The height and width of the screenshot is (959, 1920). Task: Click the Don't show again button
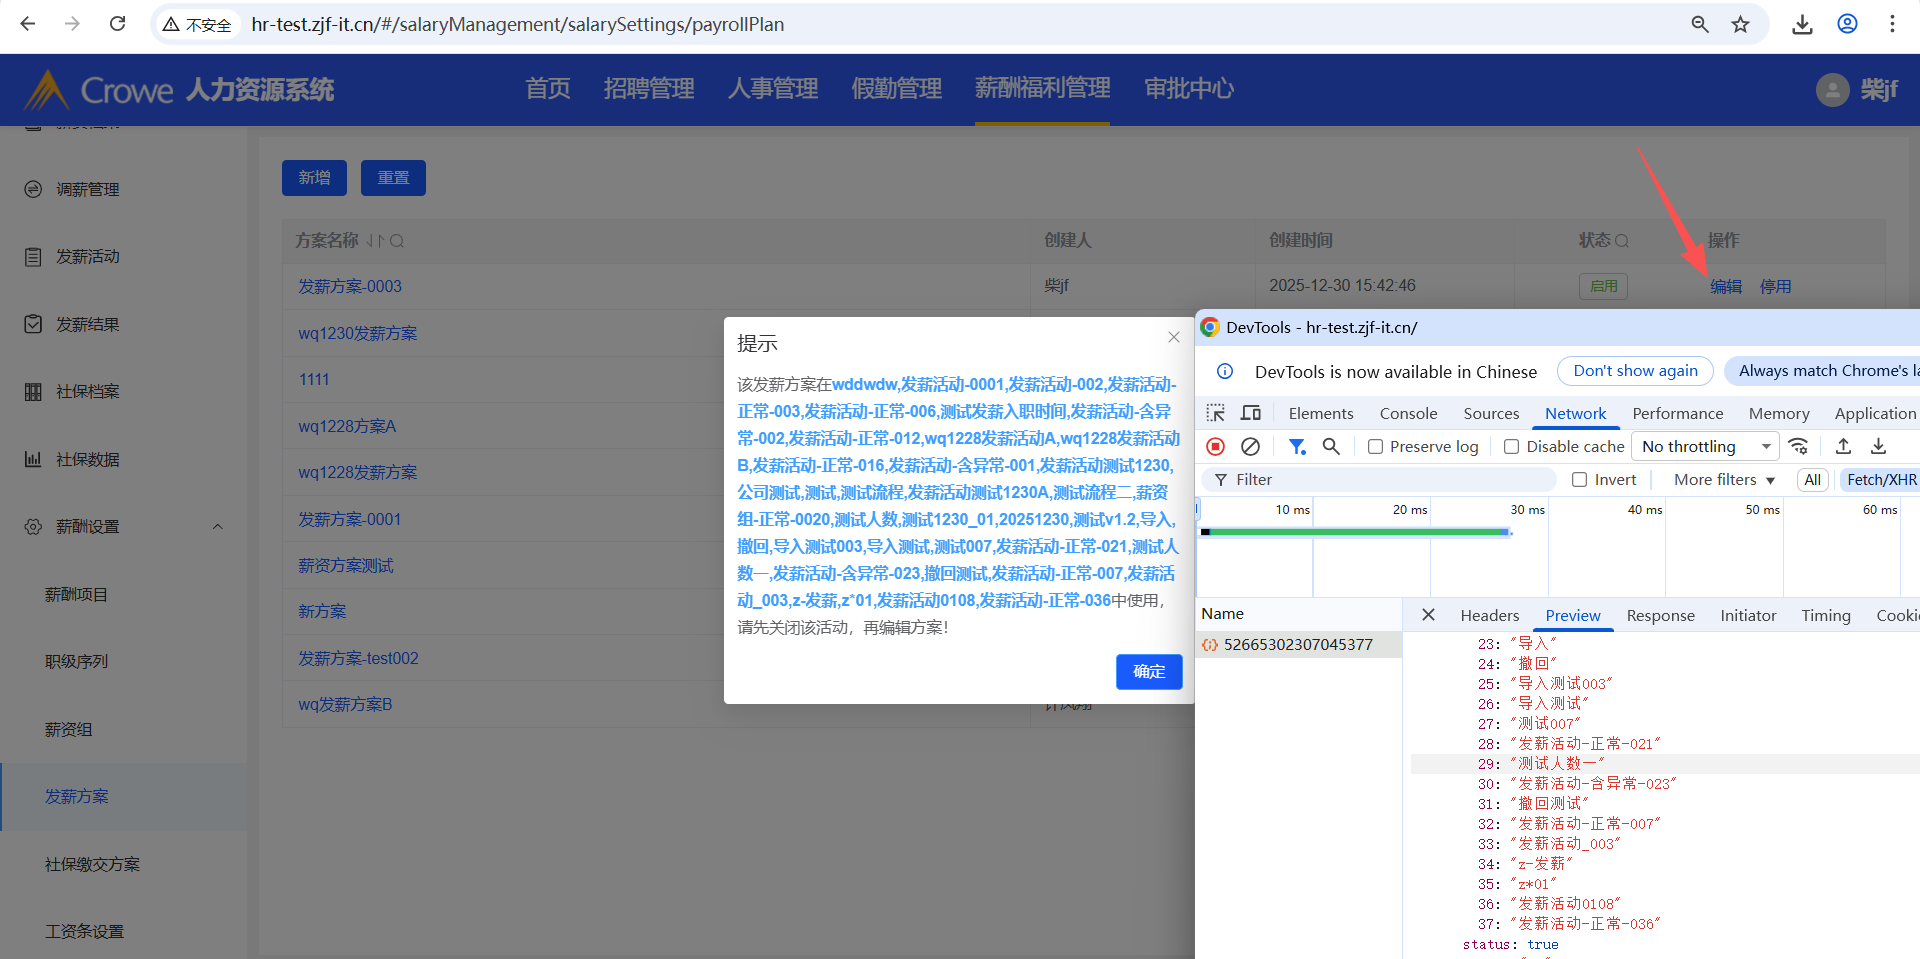click(1635, 371)
